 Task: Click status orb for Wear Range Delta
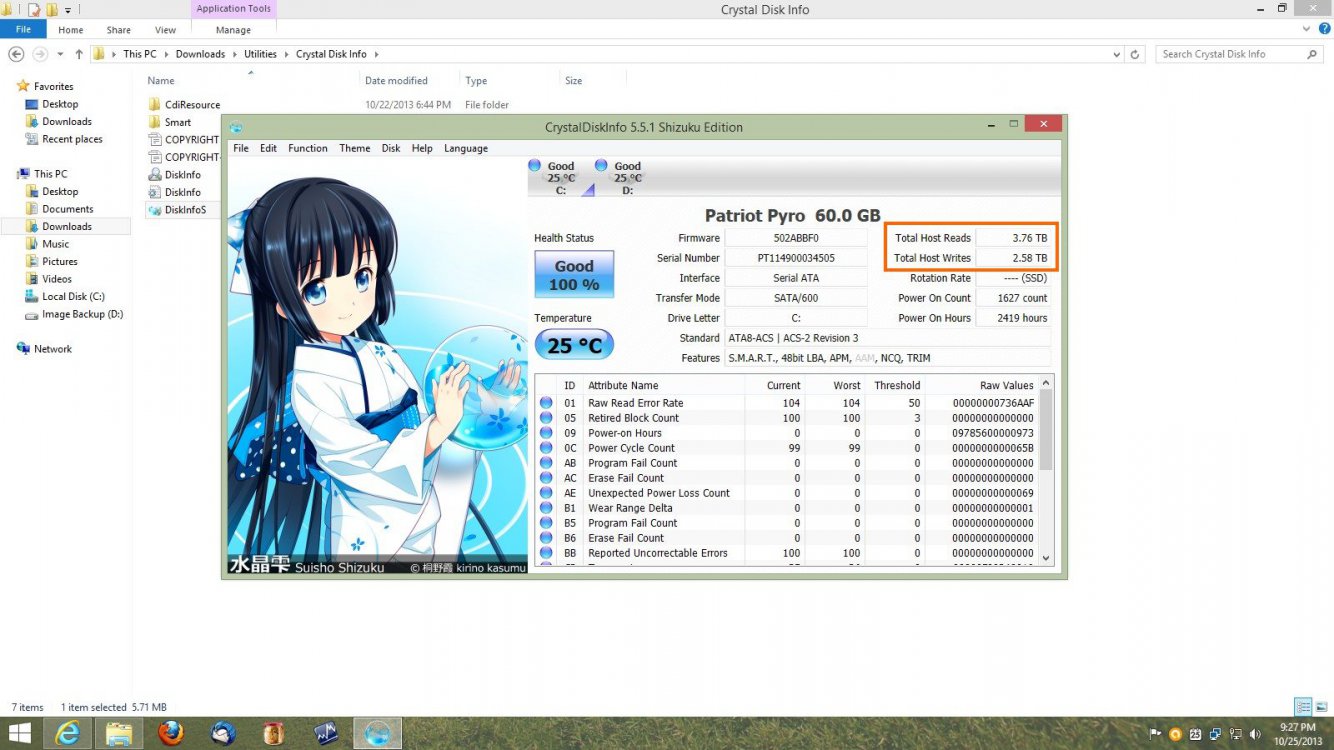(546, 508)
